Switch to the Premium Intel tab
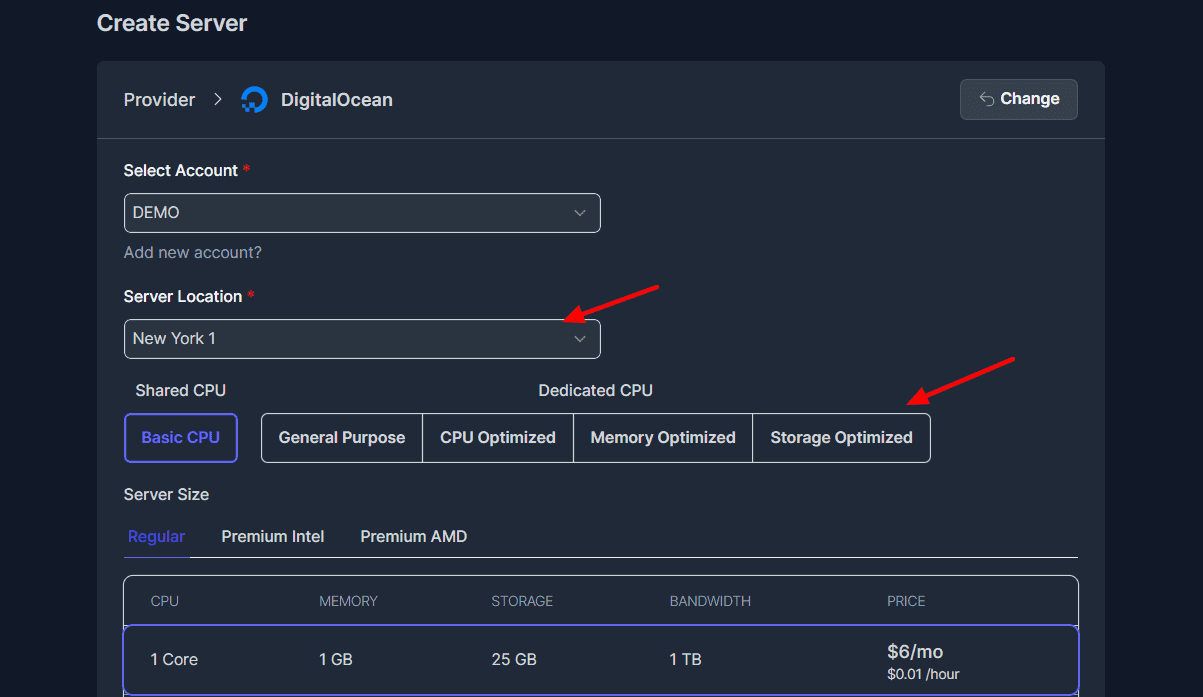Image resolution: width=1203 pixels, height=697 pixels. (273, 537)
